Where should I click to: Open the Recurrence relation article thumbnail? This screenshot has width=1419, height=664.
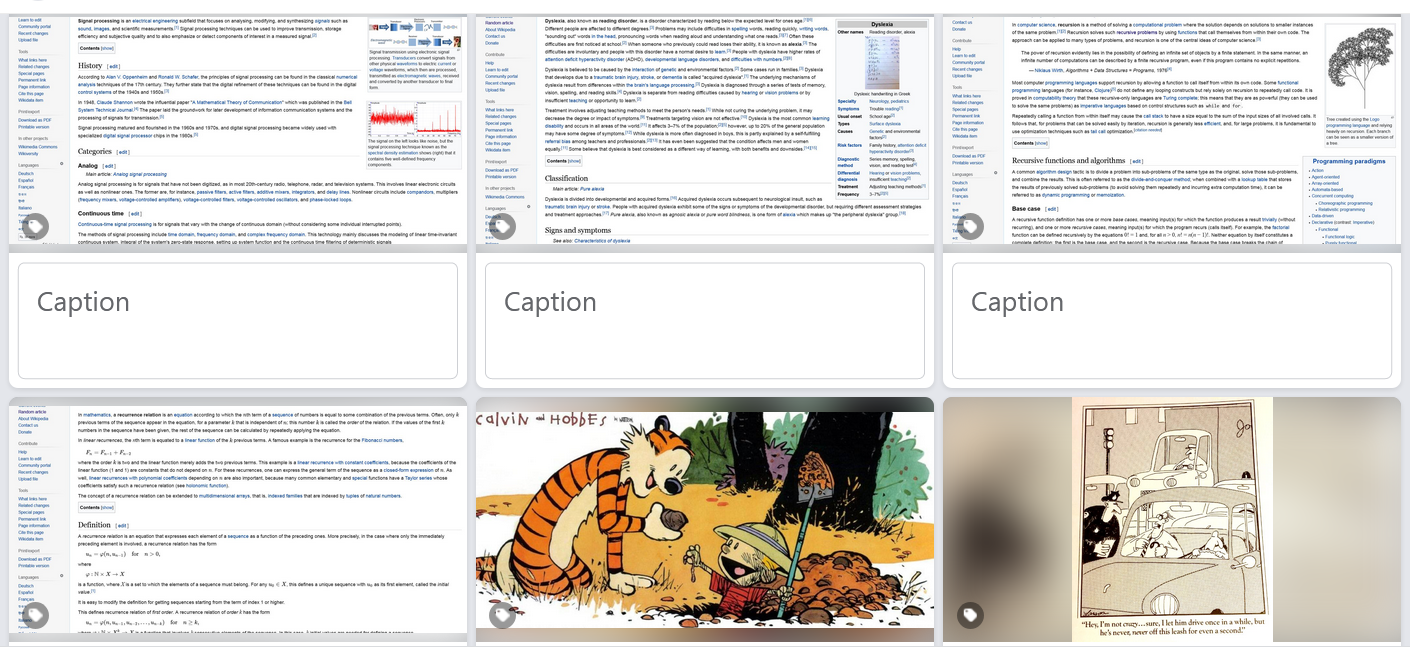pos(238,520)
